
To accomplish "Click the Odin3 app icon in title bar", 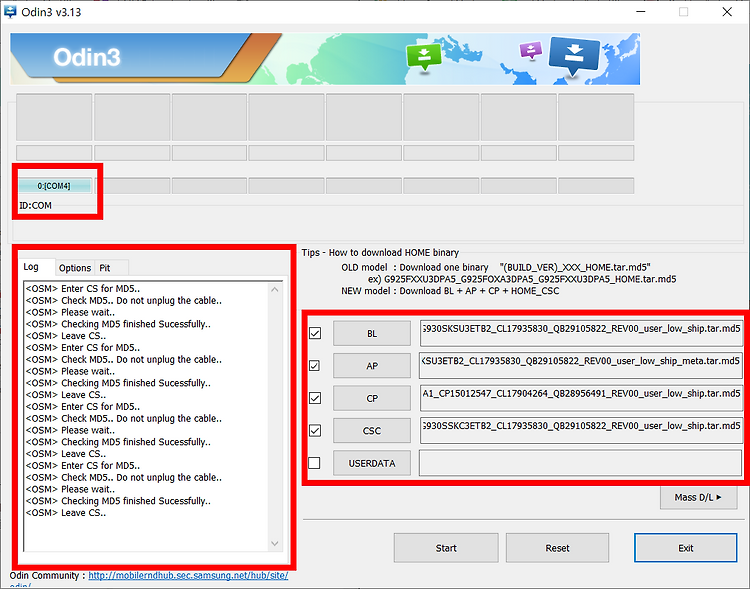I will point(10,11).
